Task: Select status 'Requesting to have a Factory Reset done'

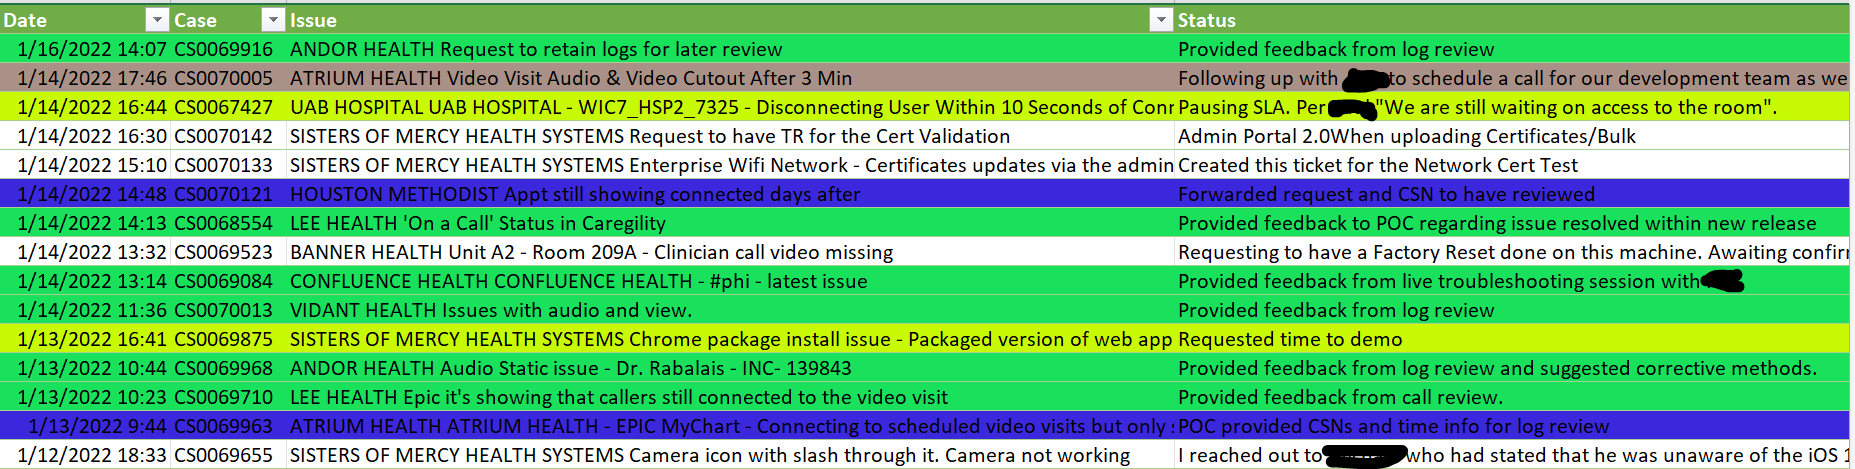Action: (1514, 252)
